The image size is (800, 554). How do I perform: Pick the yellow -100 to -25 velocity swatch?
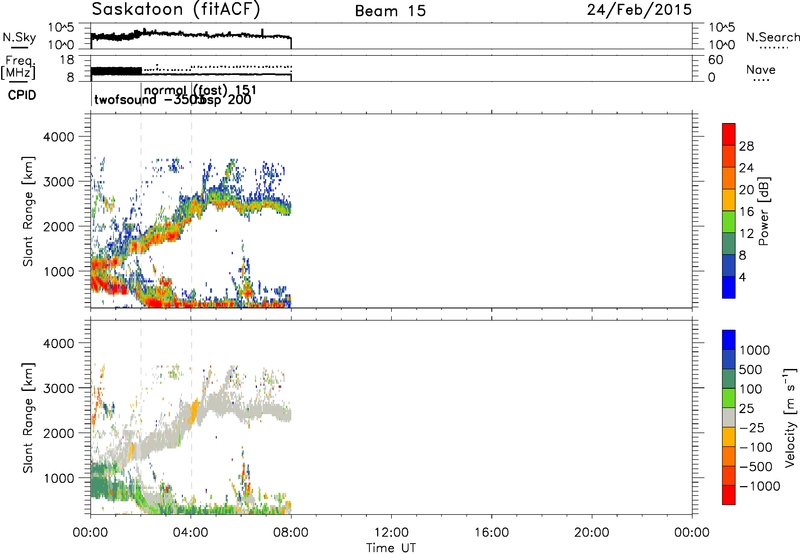pyautogui.click(x=729, y=437)
